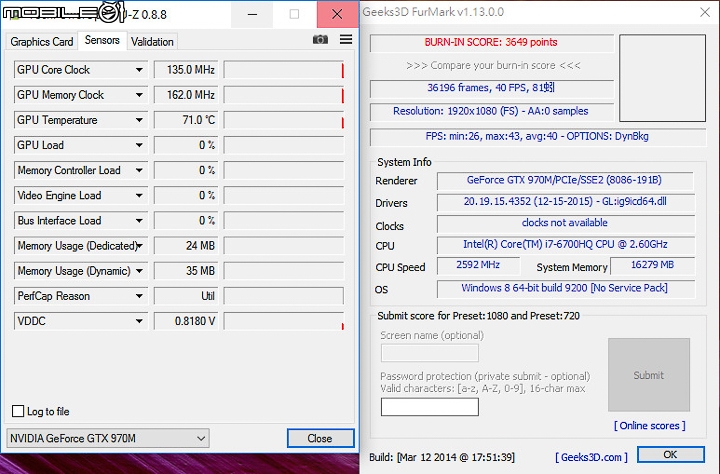
Task: Click the clocks not available field
Action: 565,224
